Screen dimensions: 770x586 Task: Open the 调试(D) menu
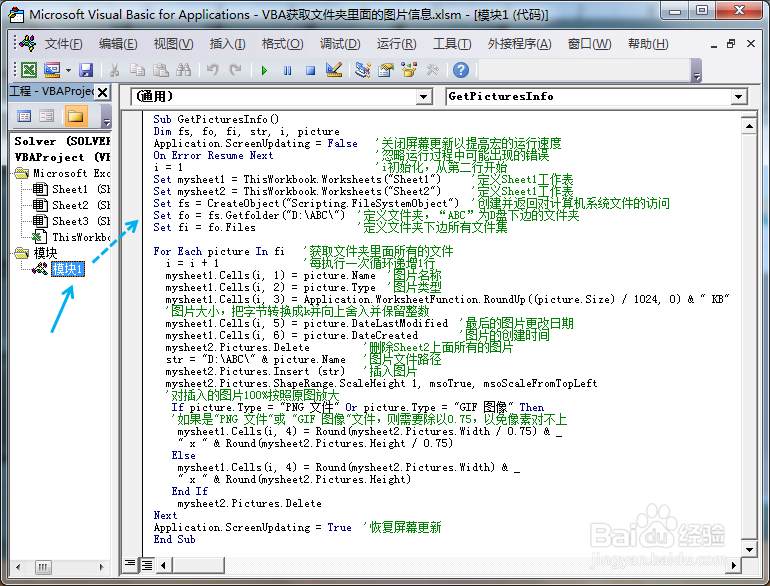(x=340, y=44)
